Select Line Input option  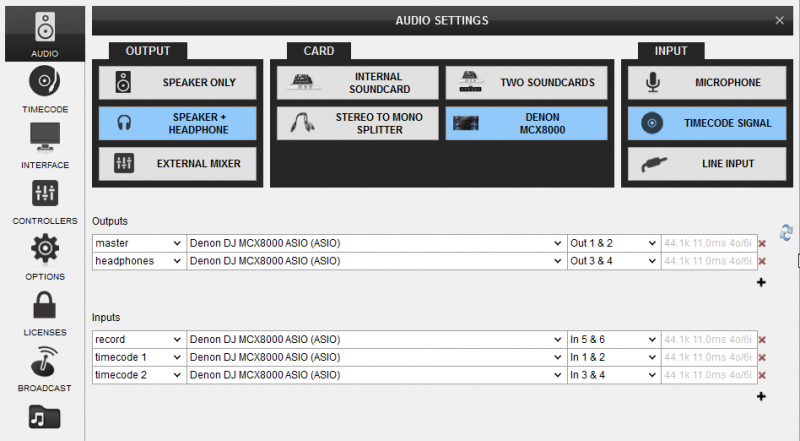point(707,163)
